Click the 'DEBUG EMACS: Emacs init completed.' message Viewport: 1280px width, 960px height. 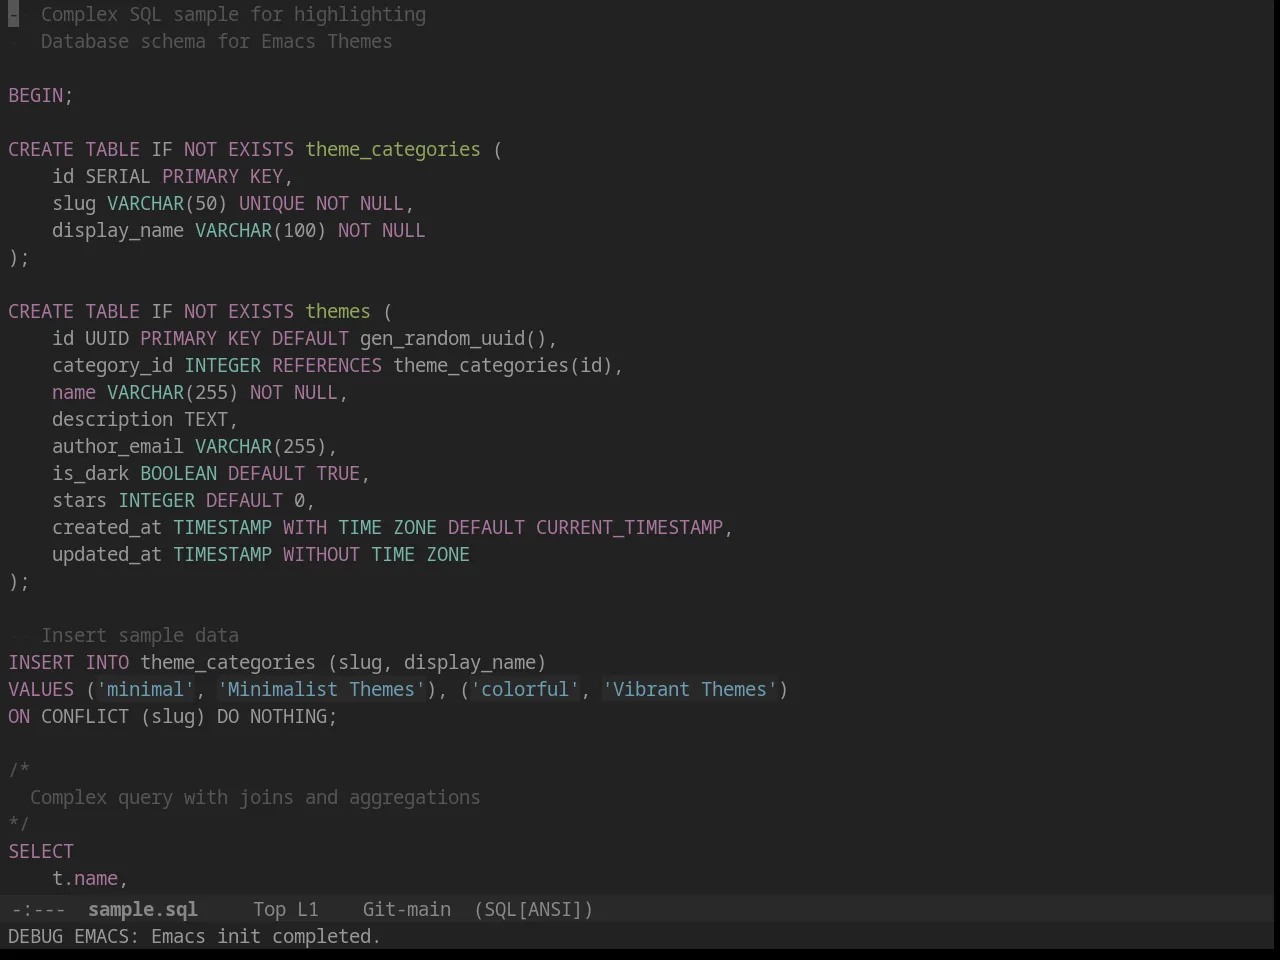(195, 937)
